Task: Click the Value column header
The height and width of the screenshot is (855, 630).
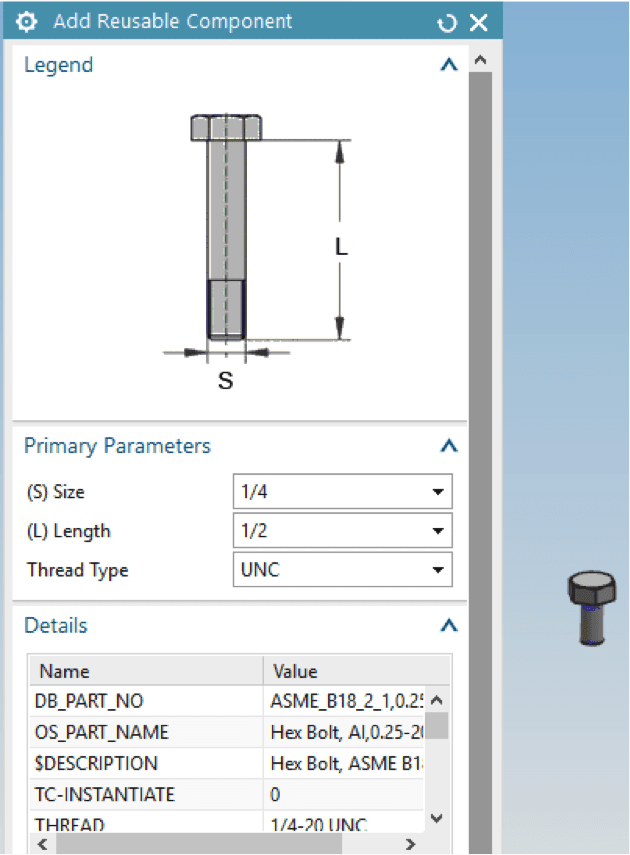Action: point(356,671)
